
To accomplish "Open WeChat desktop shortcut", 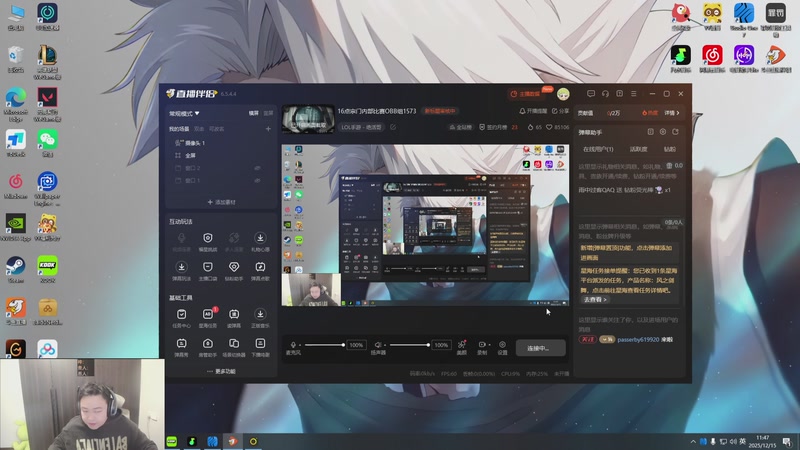I will (47, 143).
